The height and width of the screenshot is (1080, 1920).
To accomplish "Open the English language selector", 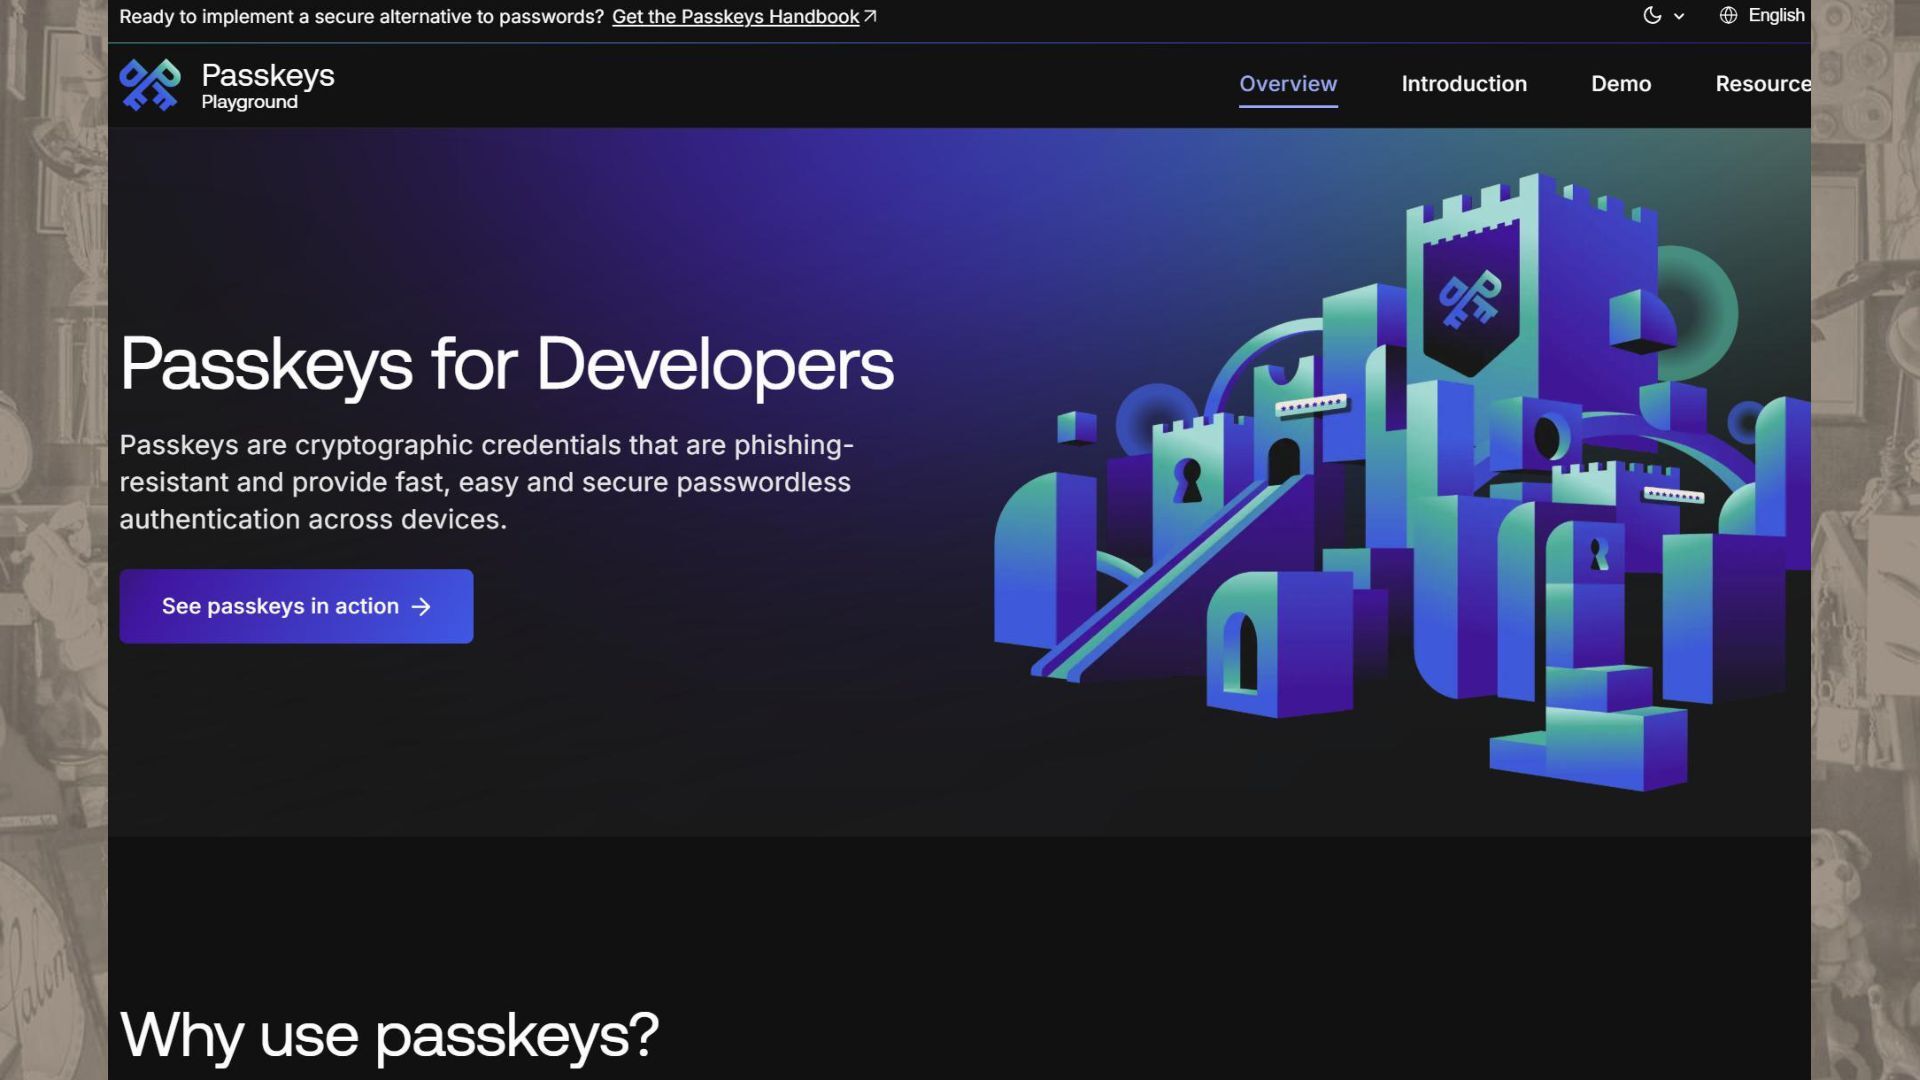I will 1776,15.
